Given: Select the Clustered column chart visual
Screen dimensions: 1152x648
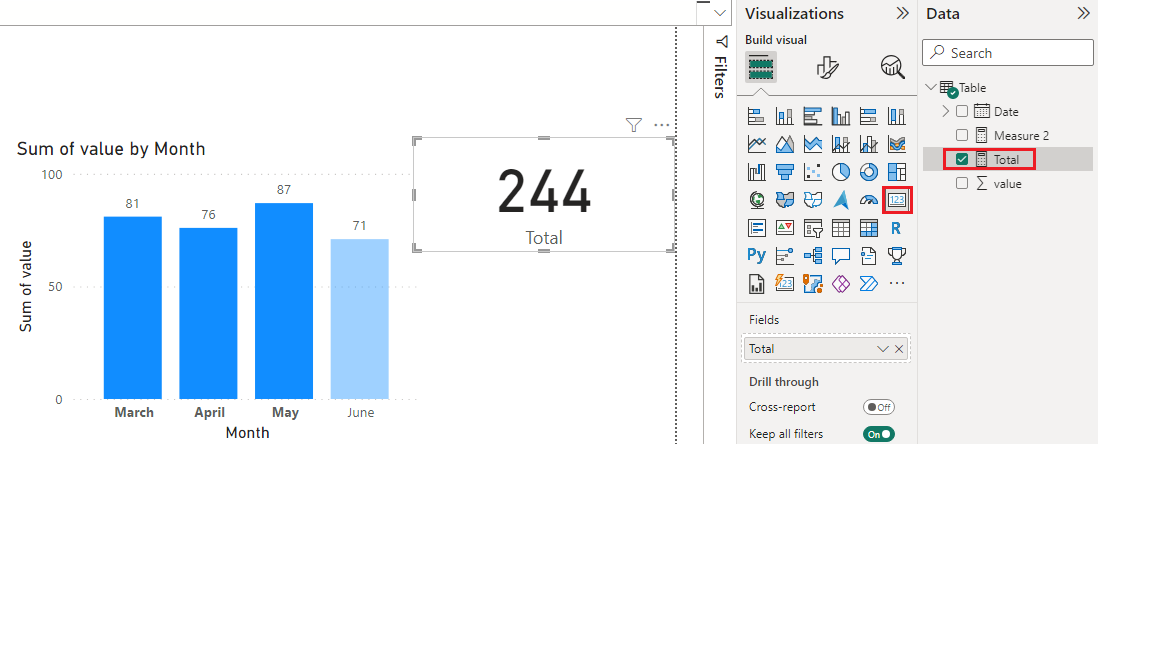Looking at the screenshot, I should pos(840,116).
